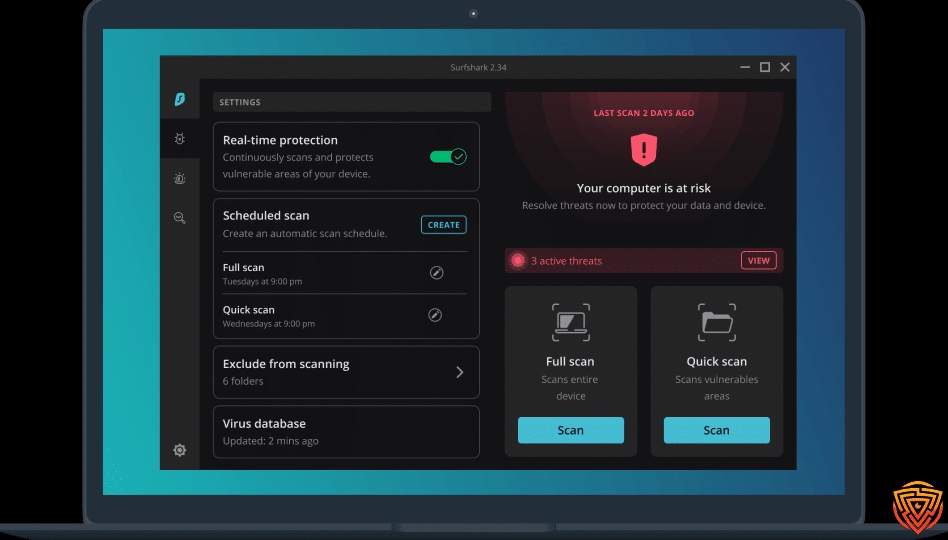The height and width of the screenshot is (540, 948).
Task: Click the red shield warning icon
Action: [644, 151]
